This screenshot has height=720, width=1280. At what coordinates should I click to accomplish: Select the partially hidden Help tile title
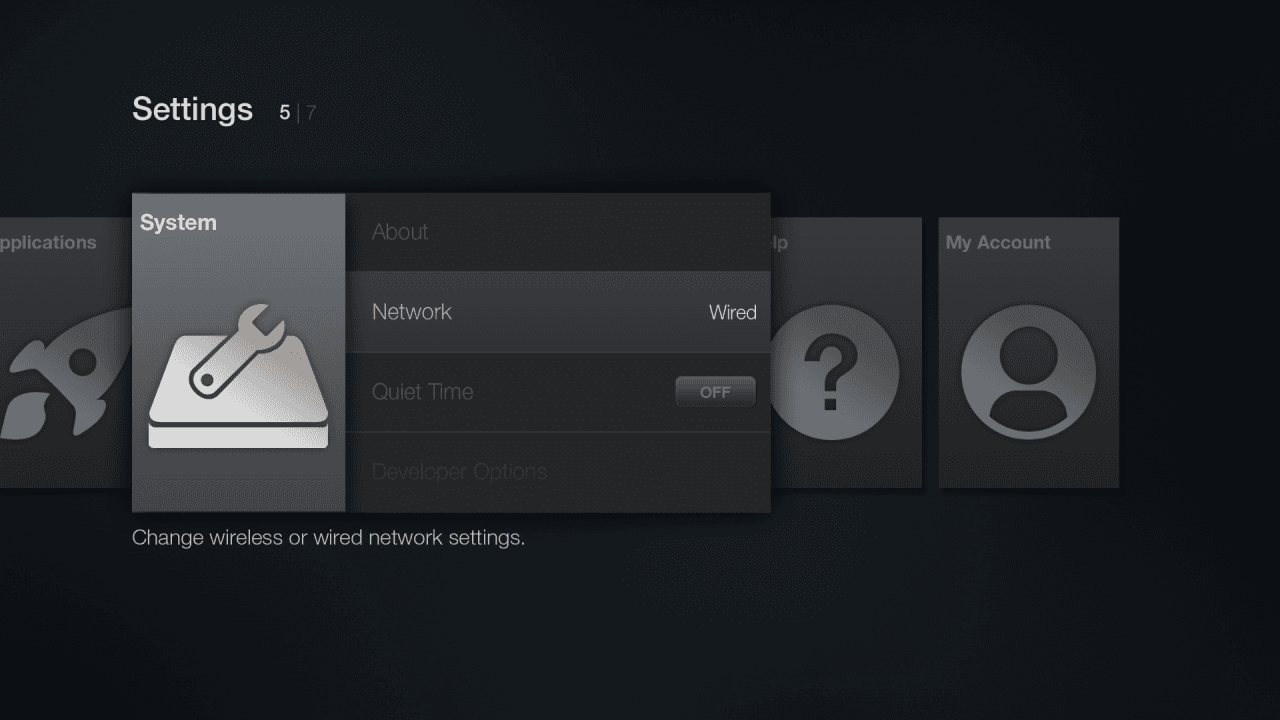click(x=780, y=243)
